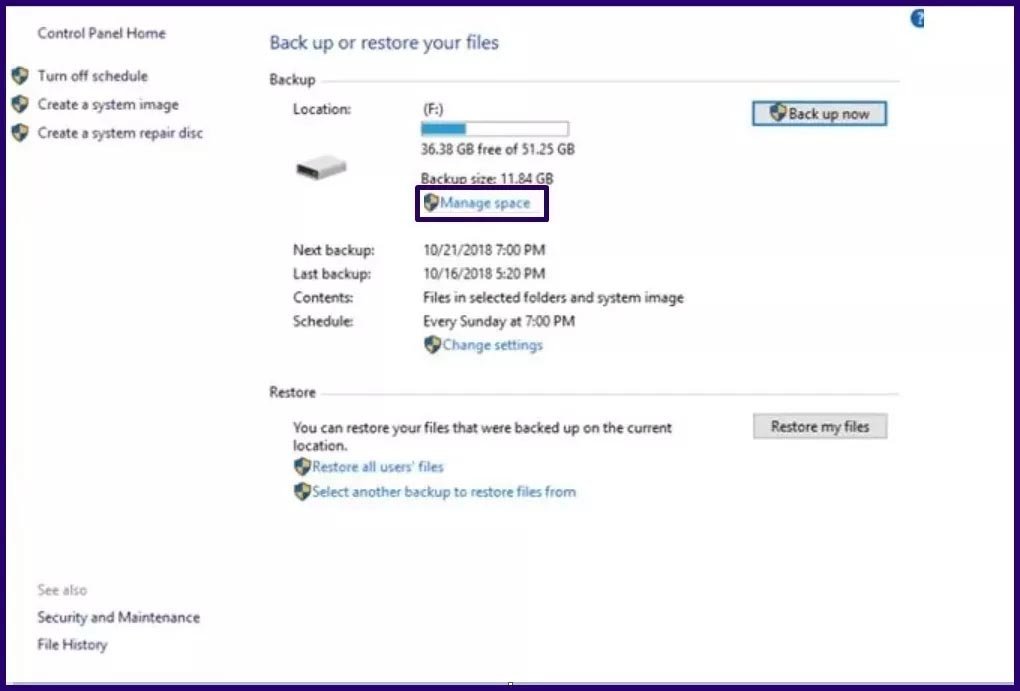This screenshot has width=1020, height=691.
Task: Select last backup date 10/16/2018 5:20 PM
Action: coord(484,273)
